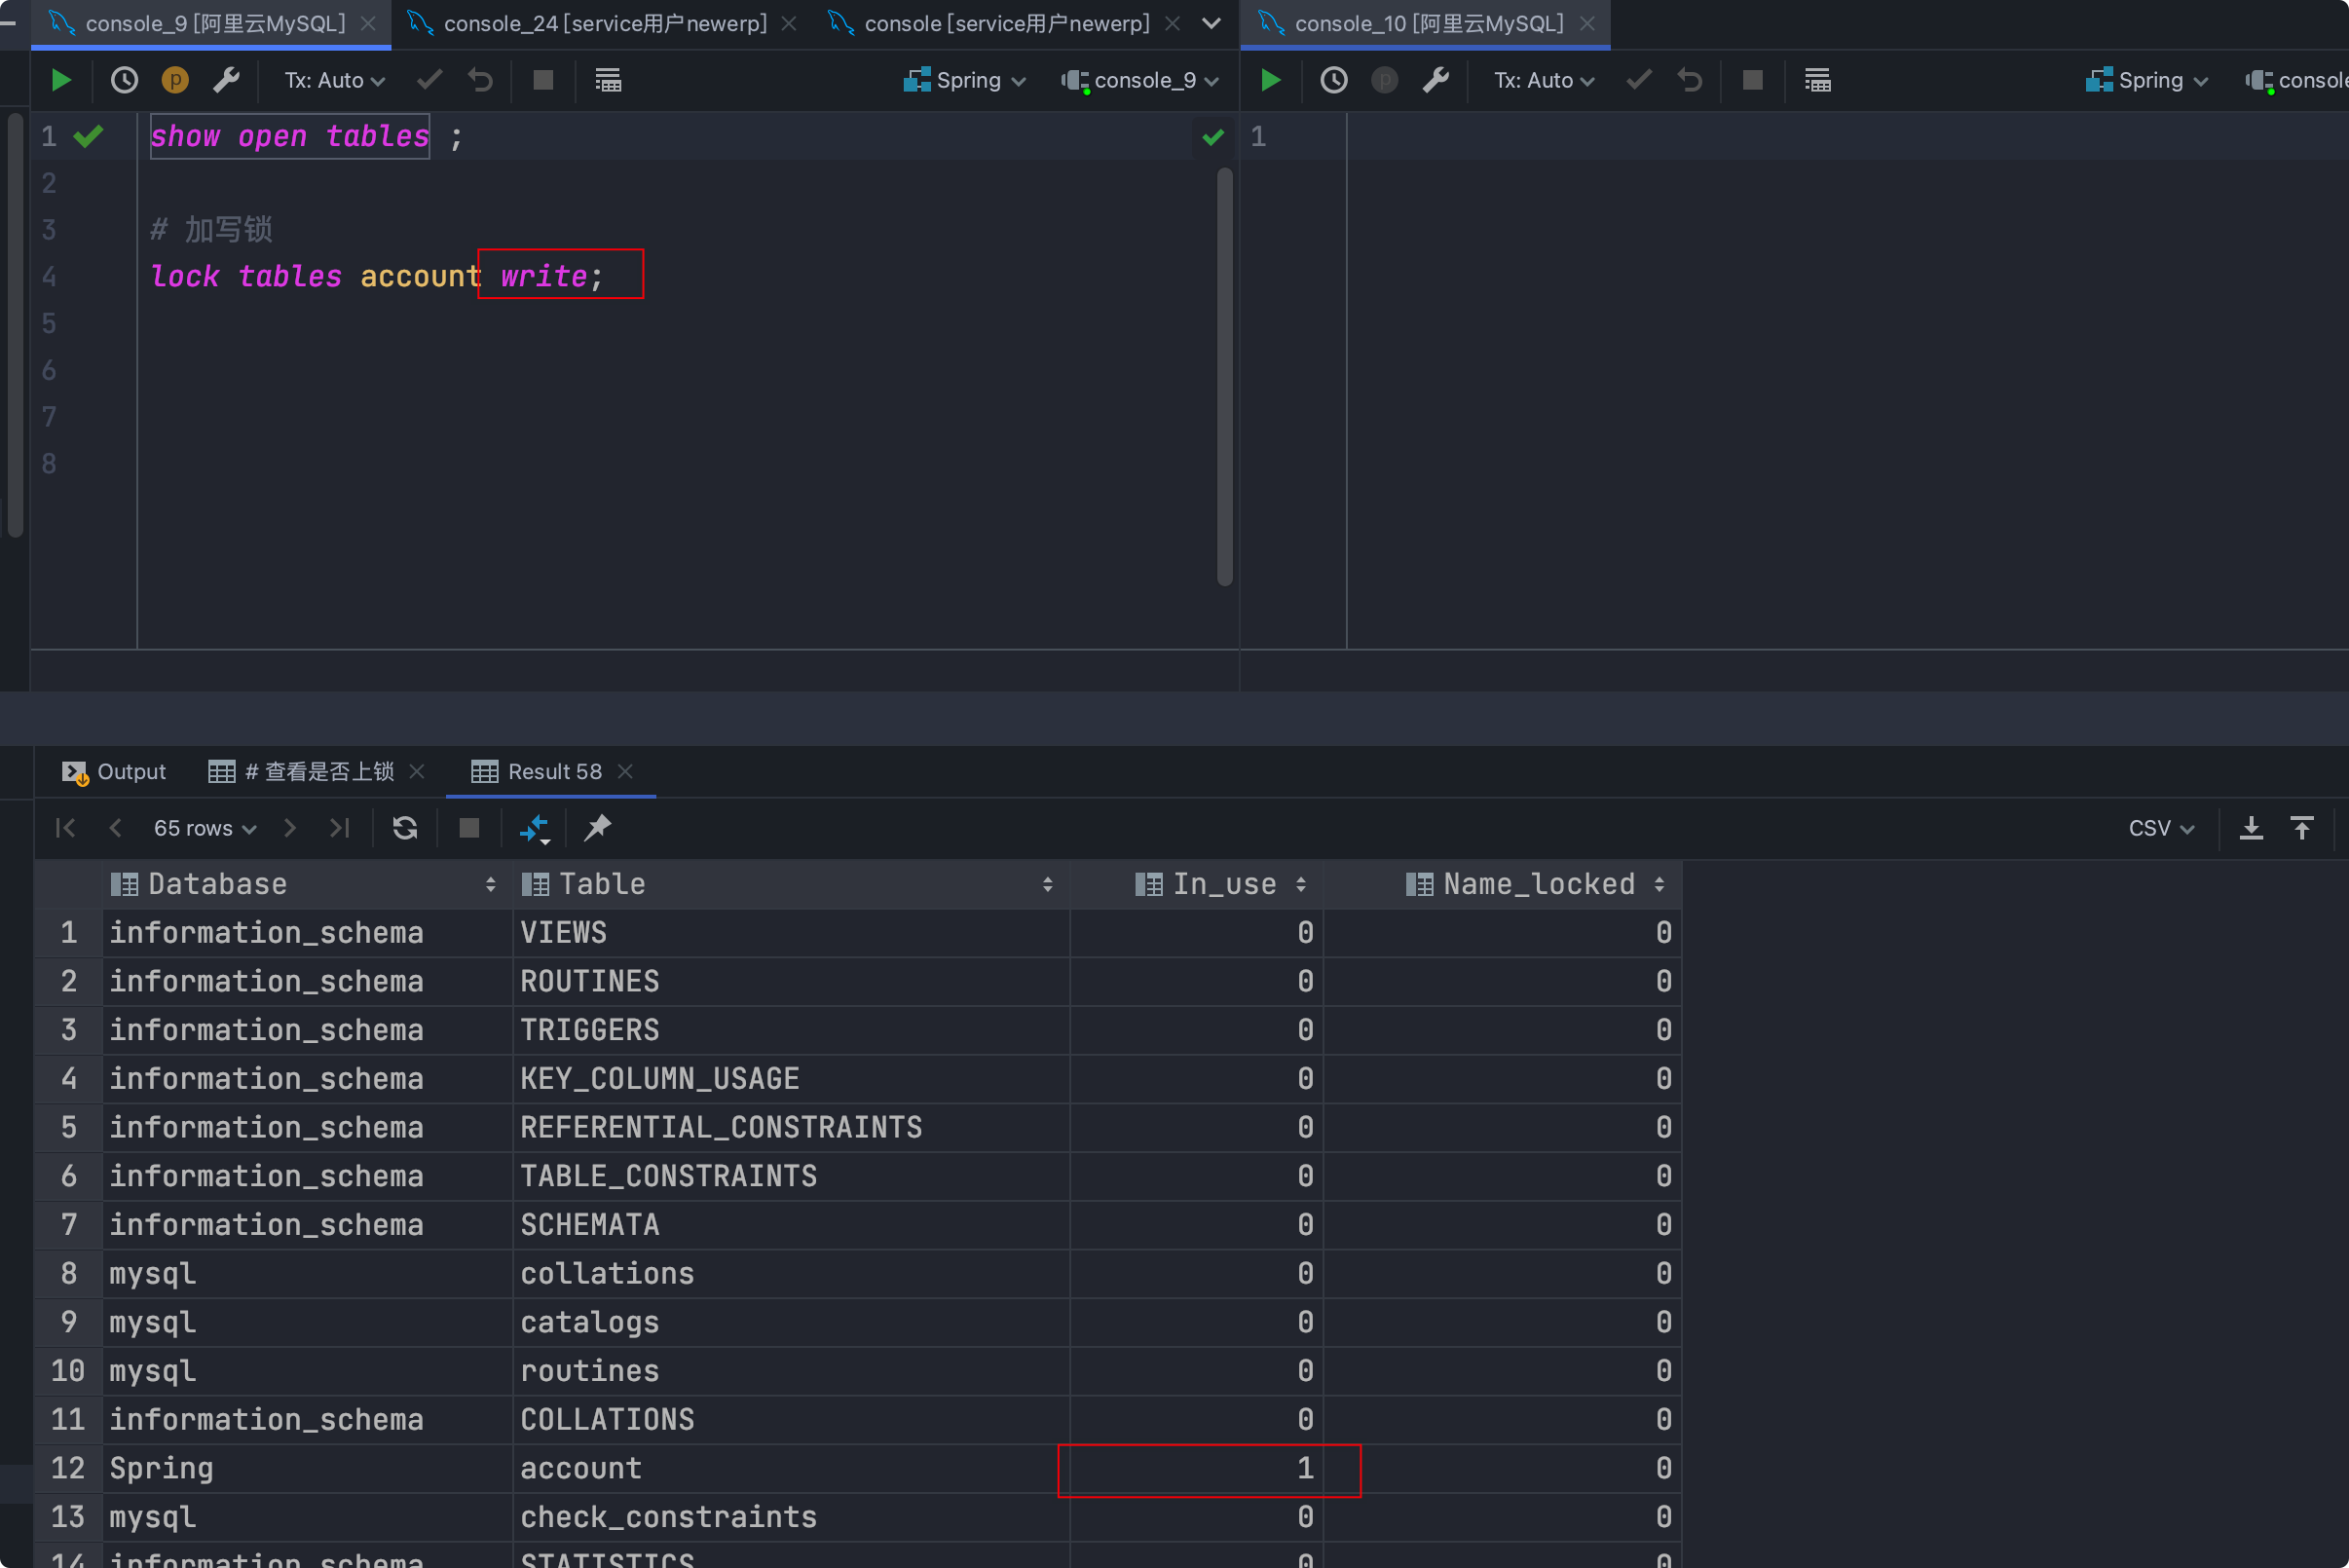Open console_9 settings wrench icon
Viewport: 2349px width, 1568px height.
tap(226, 80)
